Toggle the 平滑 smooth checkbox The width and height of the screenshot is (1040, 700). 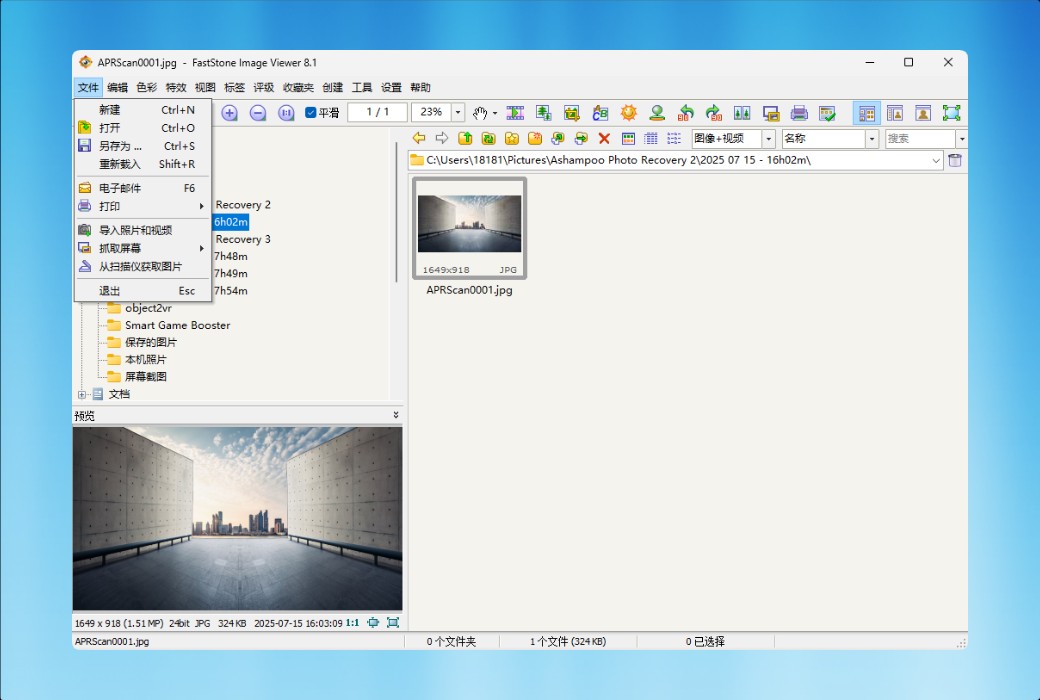click(310, 112)
